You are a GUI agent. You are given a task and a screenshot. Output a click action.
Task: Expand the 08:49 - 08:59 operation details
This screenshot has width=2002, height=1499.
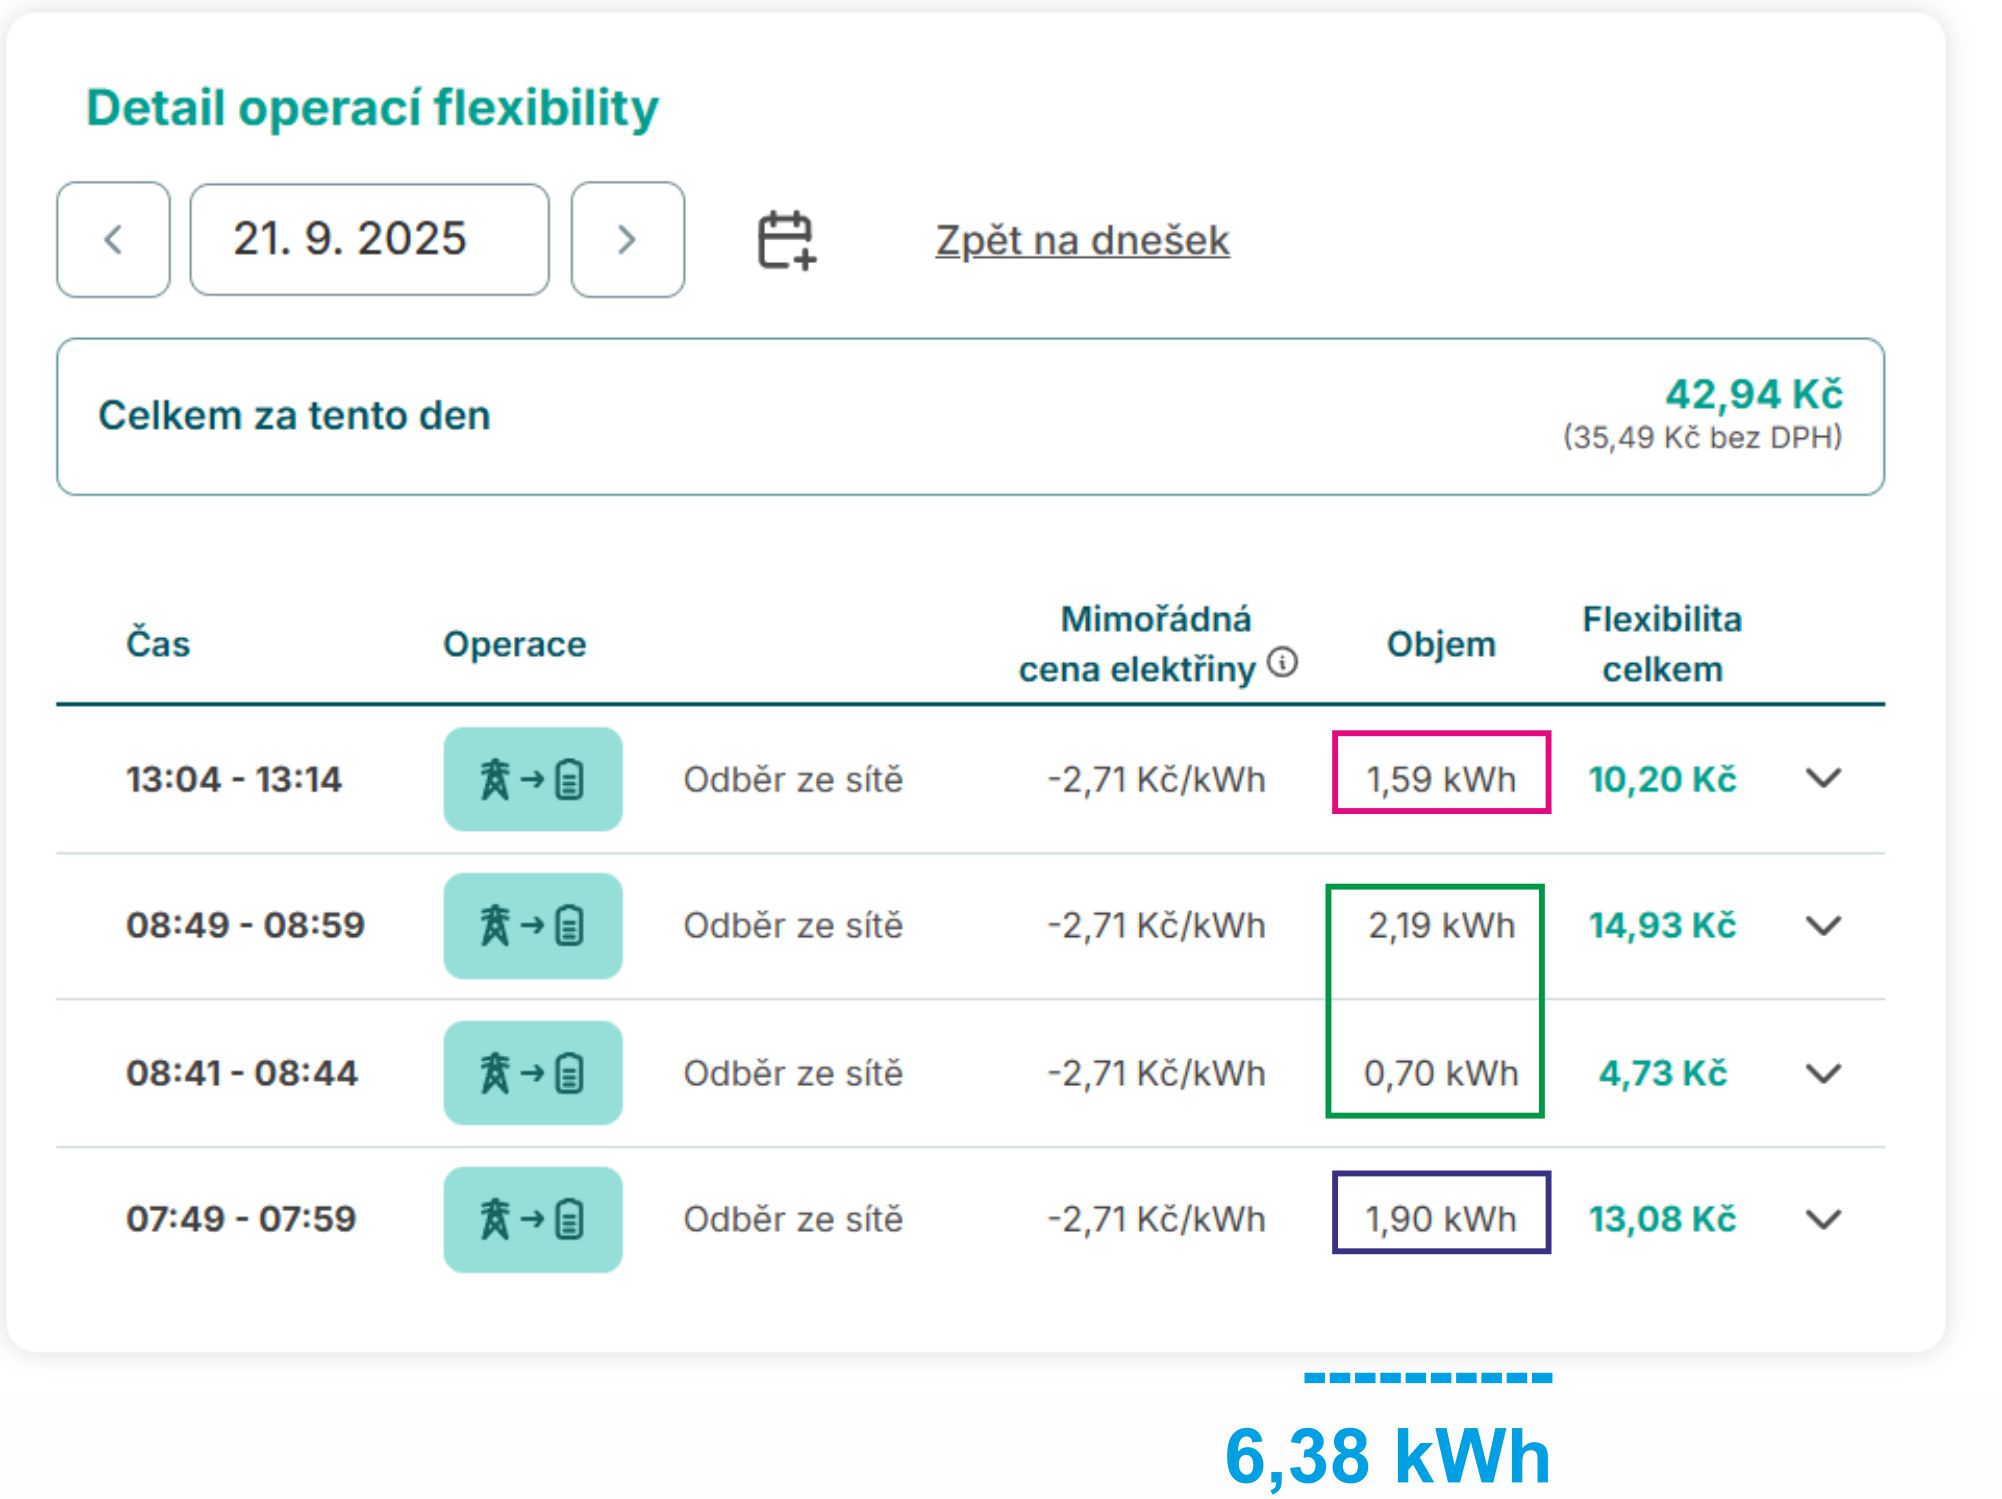1823,925
